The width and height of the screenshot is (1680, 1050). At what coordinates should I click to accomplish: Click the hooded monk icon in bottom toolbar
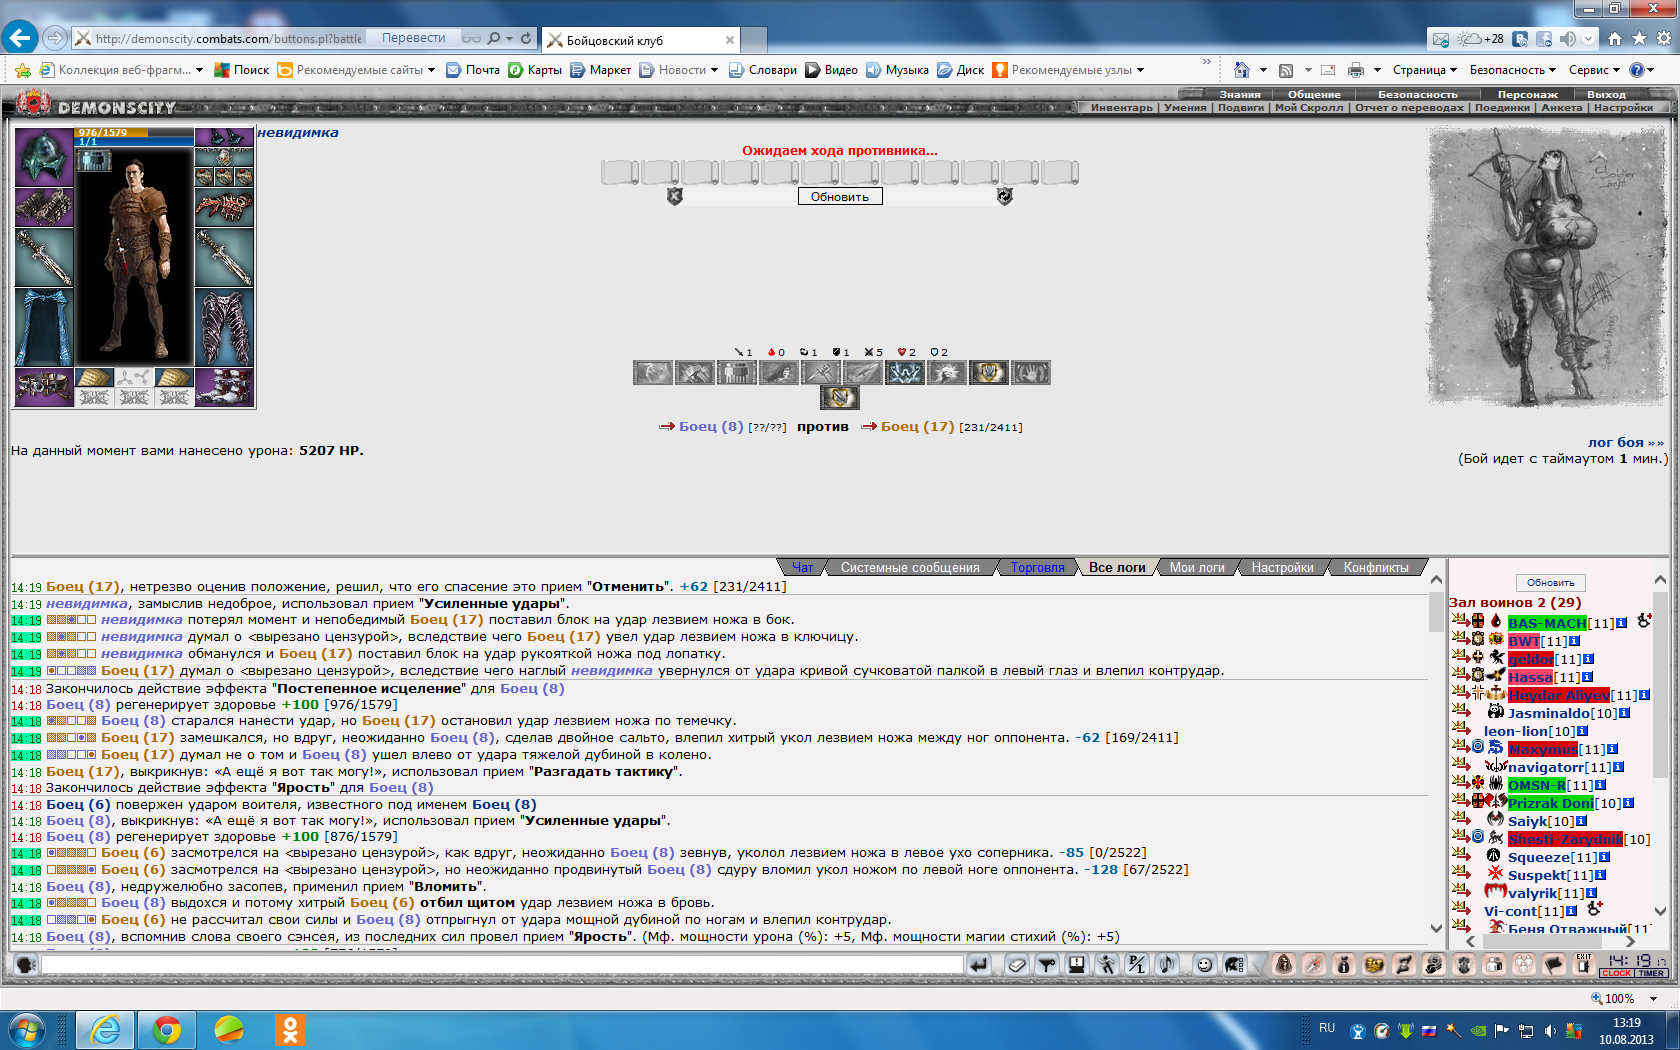click(x=1284, y=965)
